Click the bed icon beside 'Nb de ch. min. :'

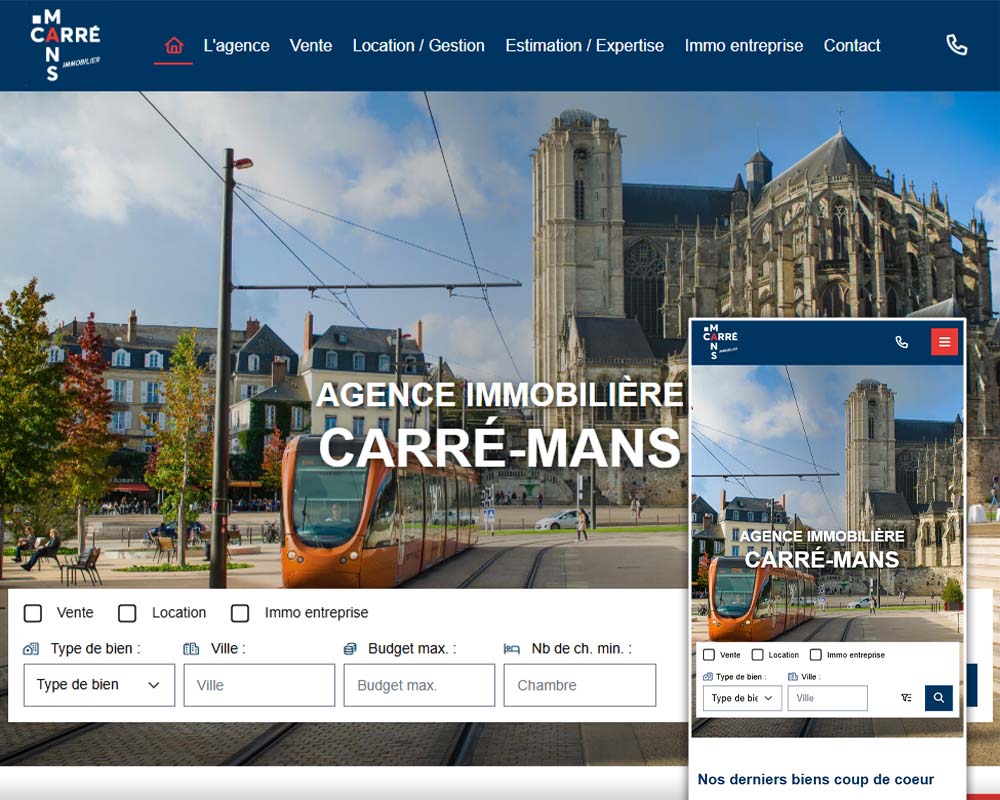[511, 649]
